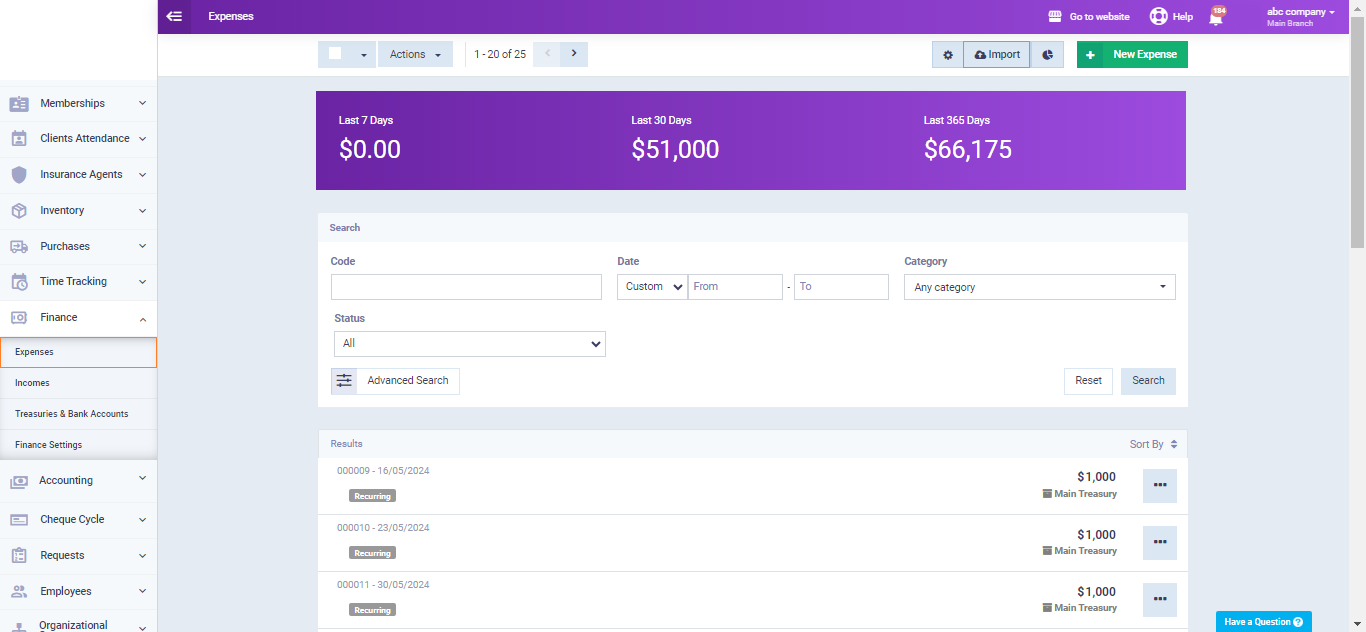Viewport: 1366px width, 632px height.
Task: Click the Help lifebuoy icon
Action: [x=1158, y=16]
